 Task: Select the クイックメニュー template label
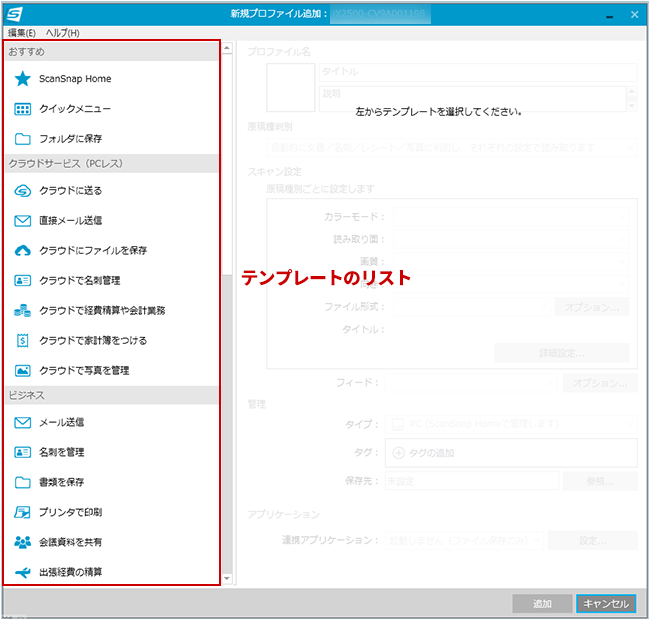(x=75, y=109)
